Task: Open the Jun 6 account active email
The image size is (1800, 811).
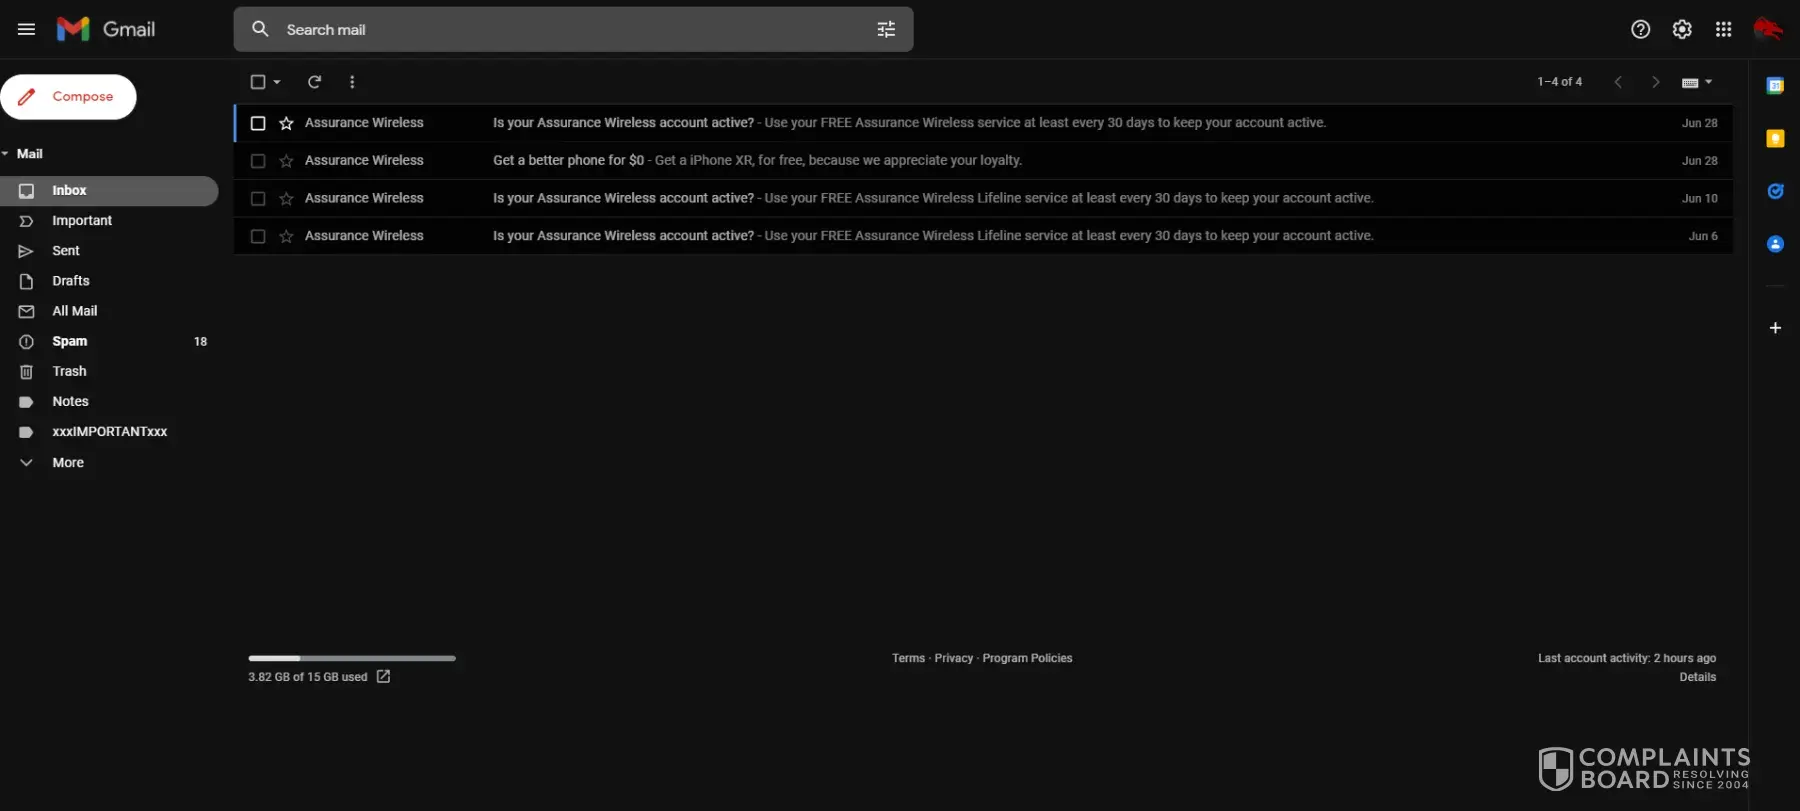Action: click(x=984, y=237)
